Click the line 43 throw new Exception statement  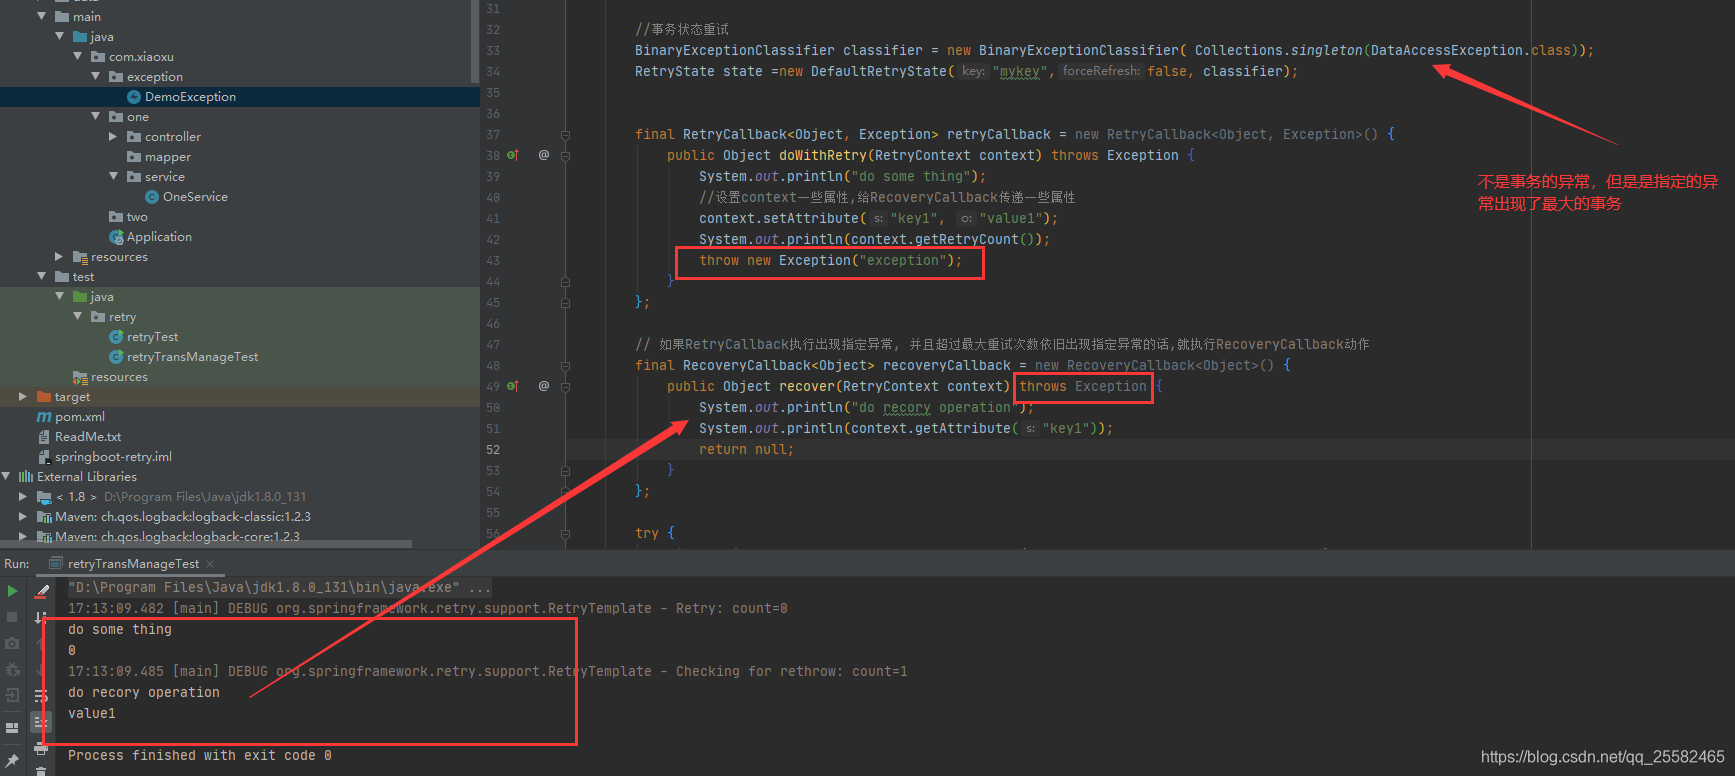tap(830, 260)
